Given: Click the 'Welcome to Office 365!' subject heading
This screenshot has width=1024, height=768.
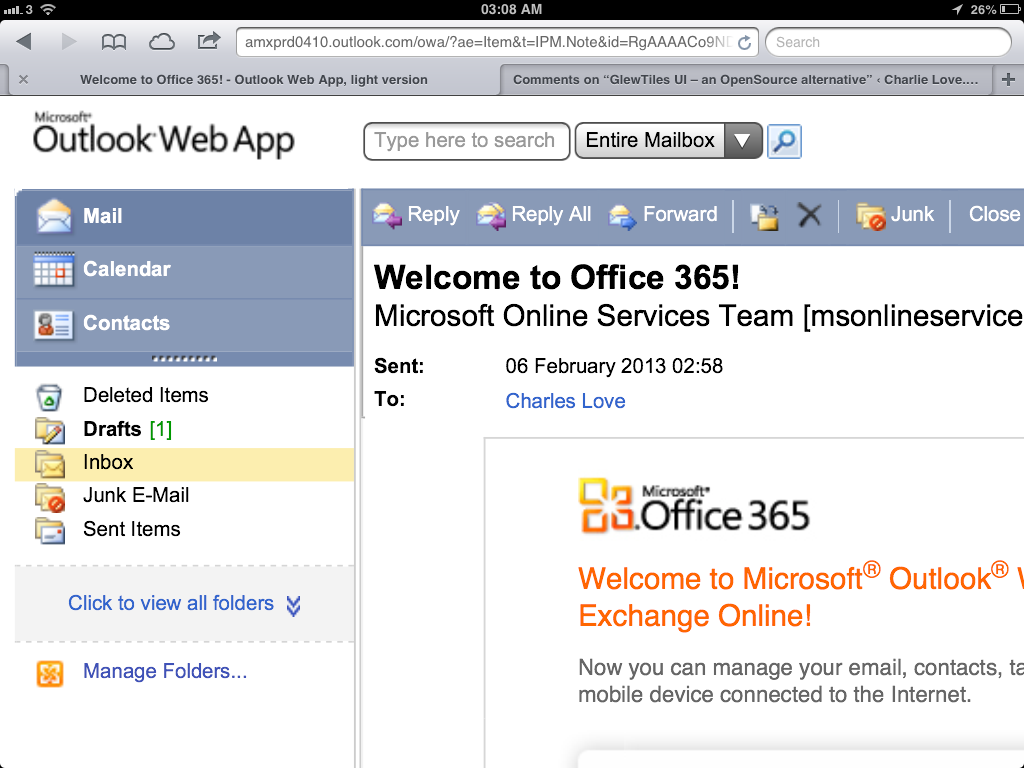Looking at the screenshot, I should (x=556, y=278).
